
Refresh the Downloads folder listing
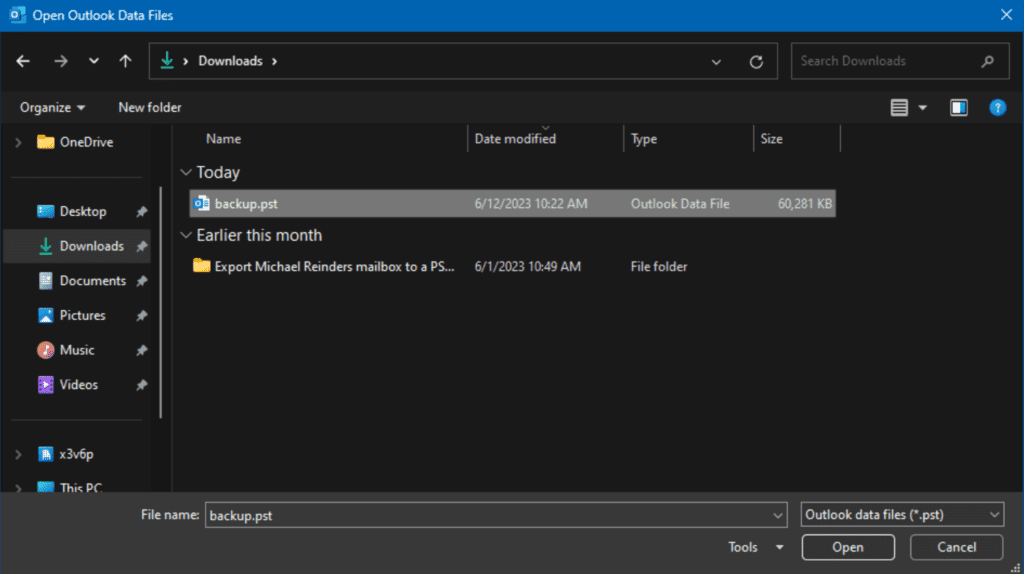756,62
